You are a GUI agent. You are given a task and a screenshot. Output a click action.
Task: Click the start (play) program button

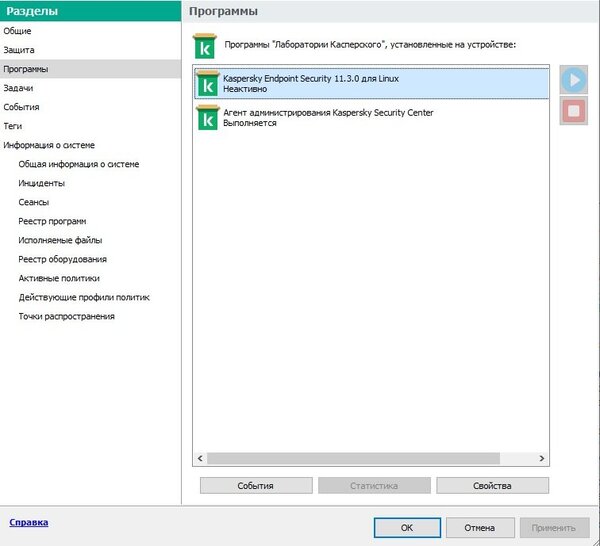(x=574, y=80)
